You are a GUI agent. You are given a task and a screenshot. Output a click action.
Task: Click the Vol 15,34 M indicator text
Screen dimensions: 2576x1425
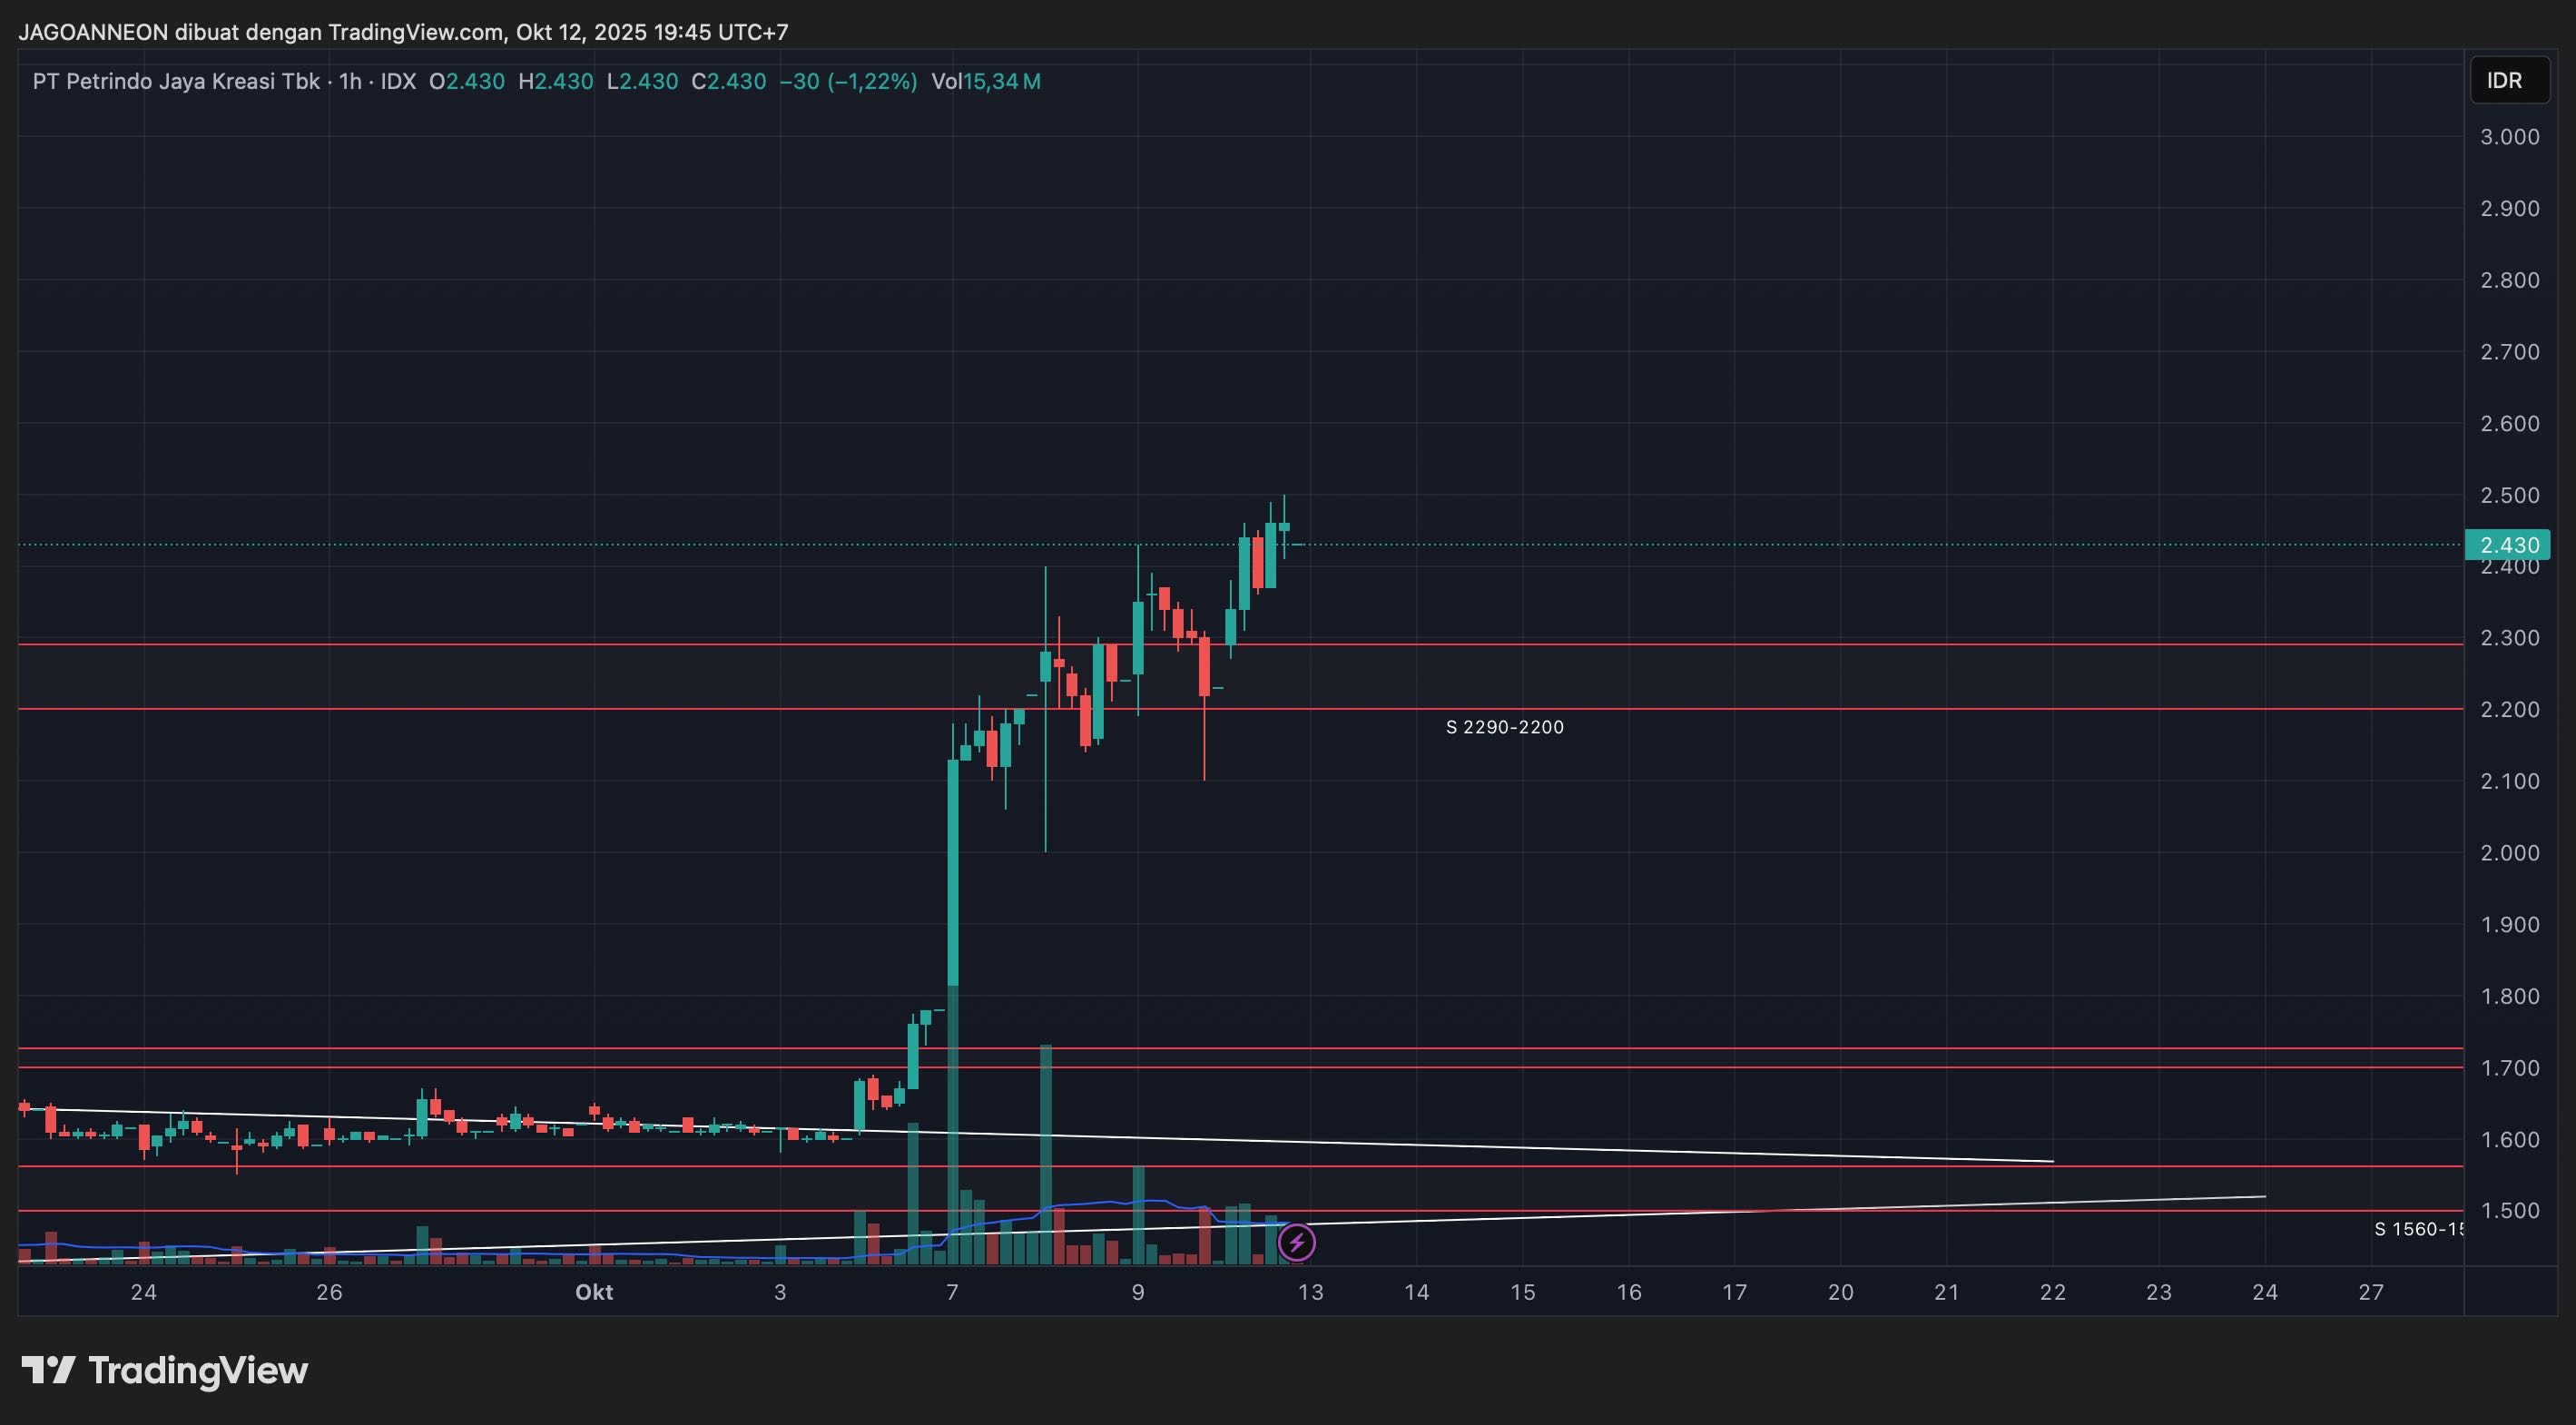[985, 81]
